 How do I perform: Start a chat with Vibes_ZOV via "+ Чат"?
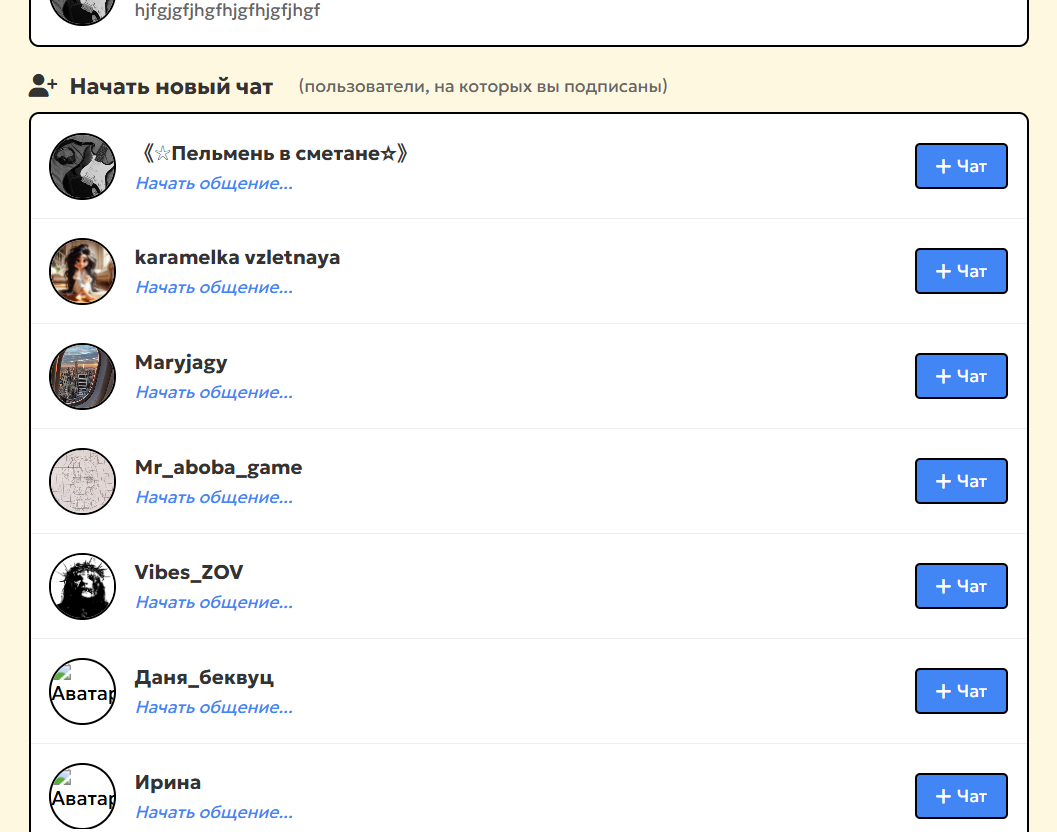pyautogui.click(x=961, y=586)
